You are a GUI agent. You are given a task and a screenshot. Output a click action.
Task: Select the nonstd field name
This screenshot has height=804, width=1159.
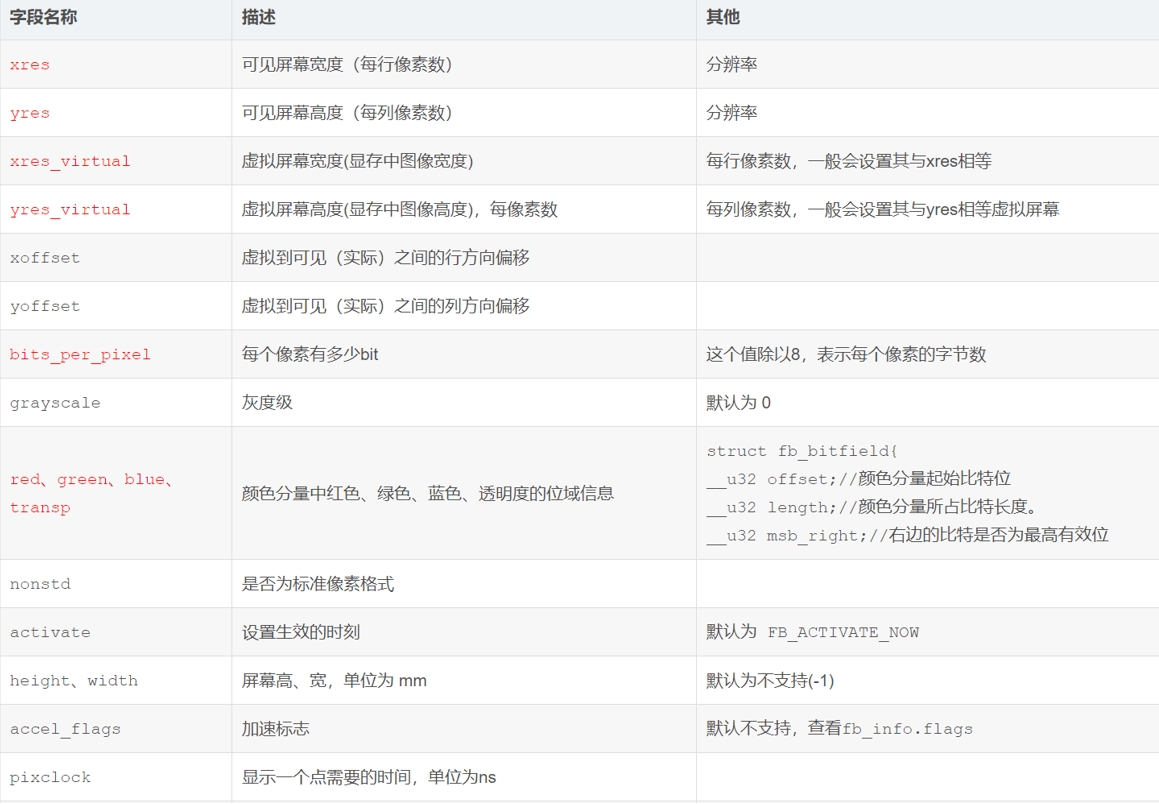tap(40, 584)
